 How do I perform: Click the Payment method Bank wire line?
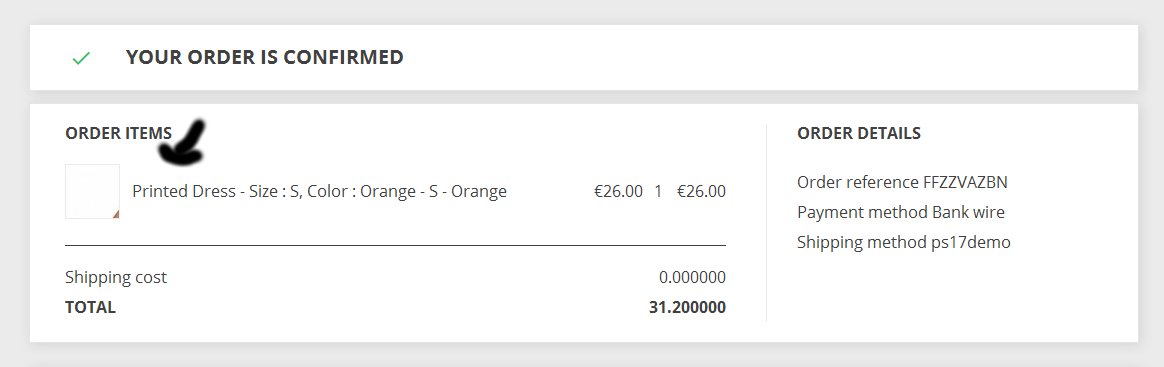pyautogui.click(x=900, y=212)
